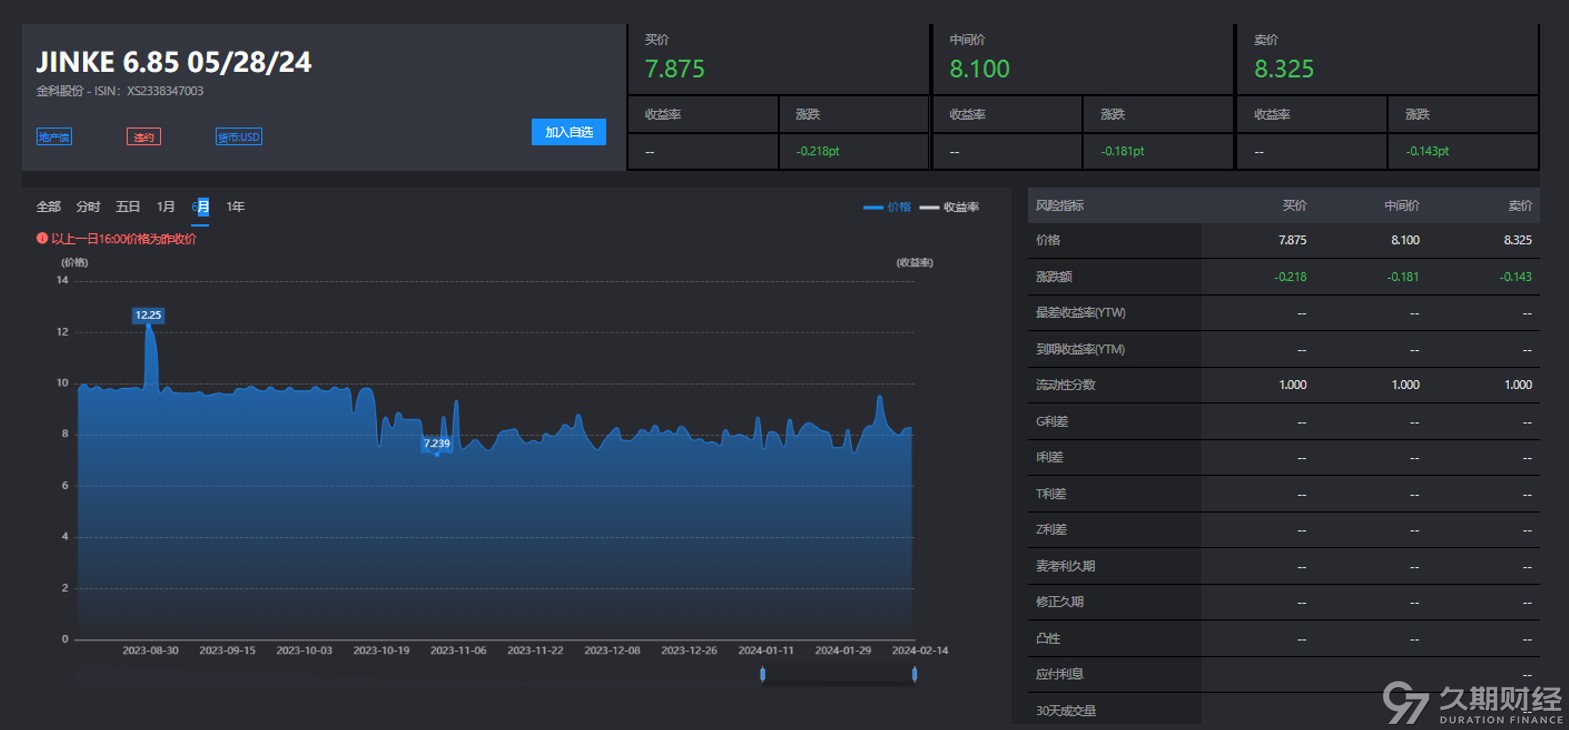The height and width of the screenshot is (730, 1569).
Task: Click the Z利差 row label
Action: [1051, 530]
